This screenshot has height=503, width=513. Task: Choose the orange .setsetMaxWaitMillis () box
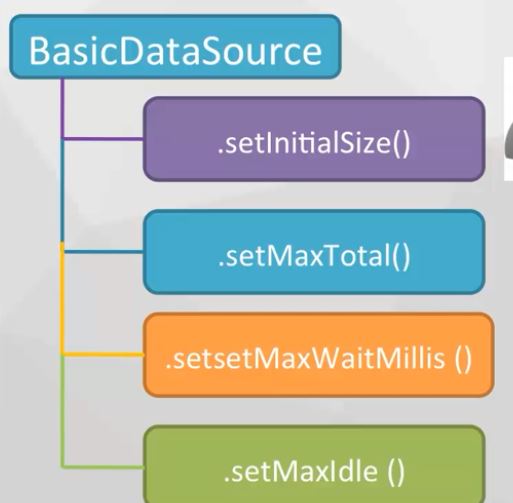click(x=318, y=355)
